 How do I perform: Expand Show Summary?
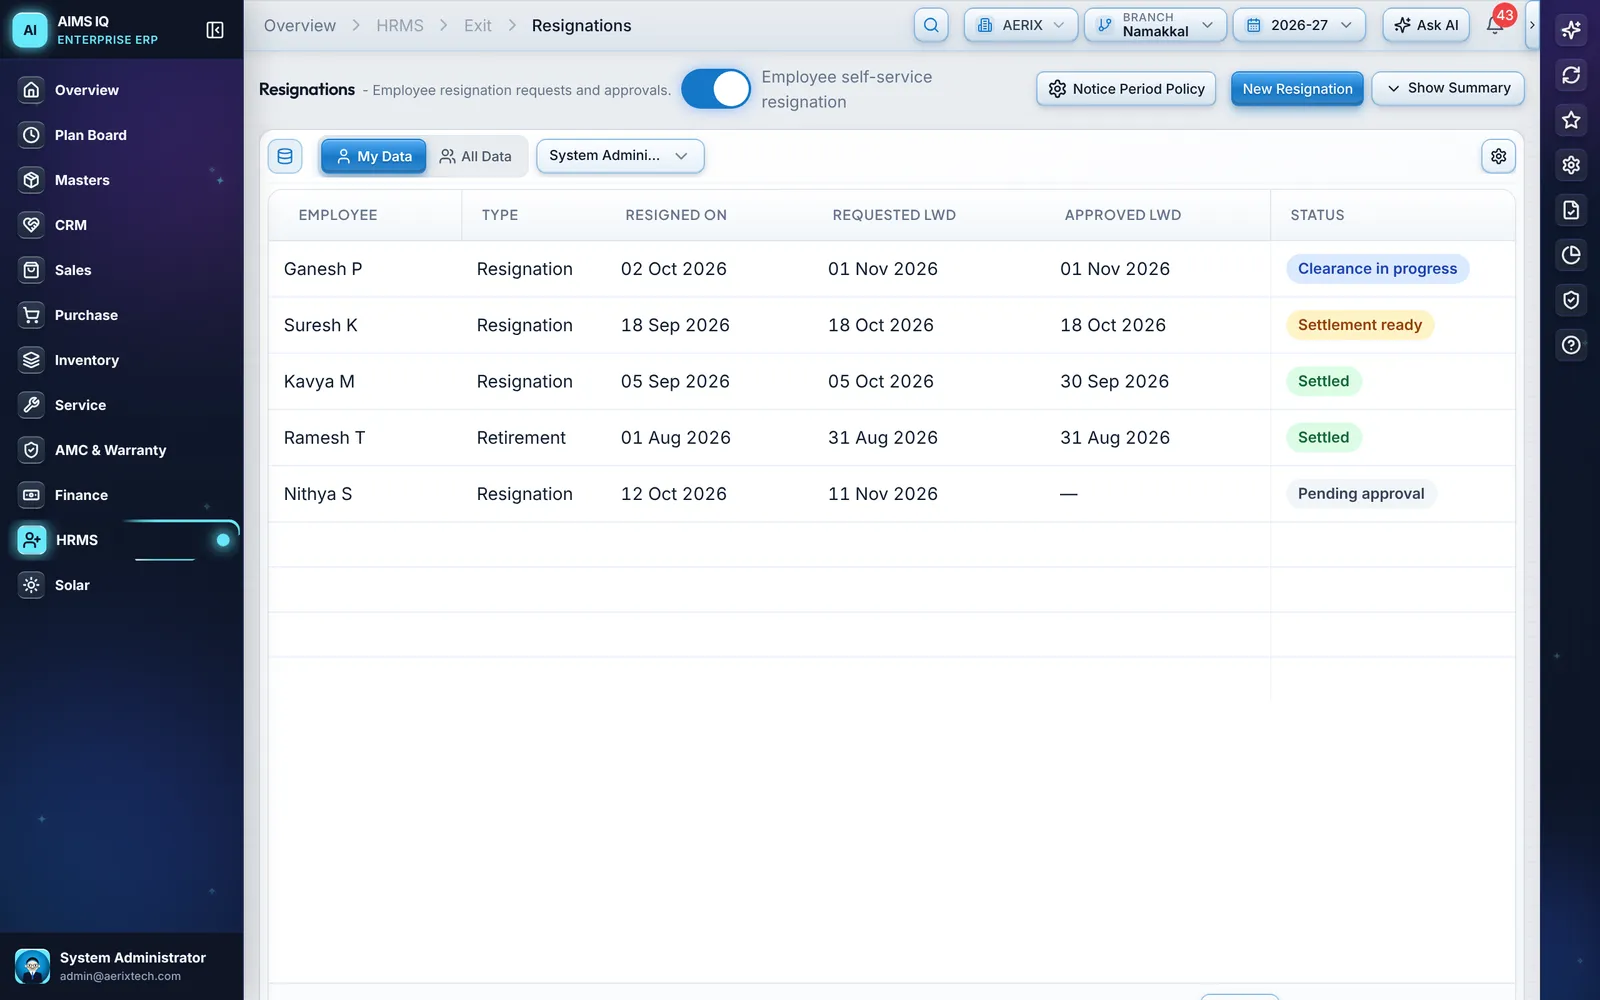pos(1448,88)
